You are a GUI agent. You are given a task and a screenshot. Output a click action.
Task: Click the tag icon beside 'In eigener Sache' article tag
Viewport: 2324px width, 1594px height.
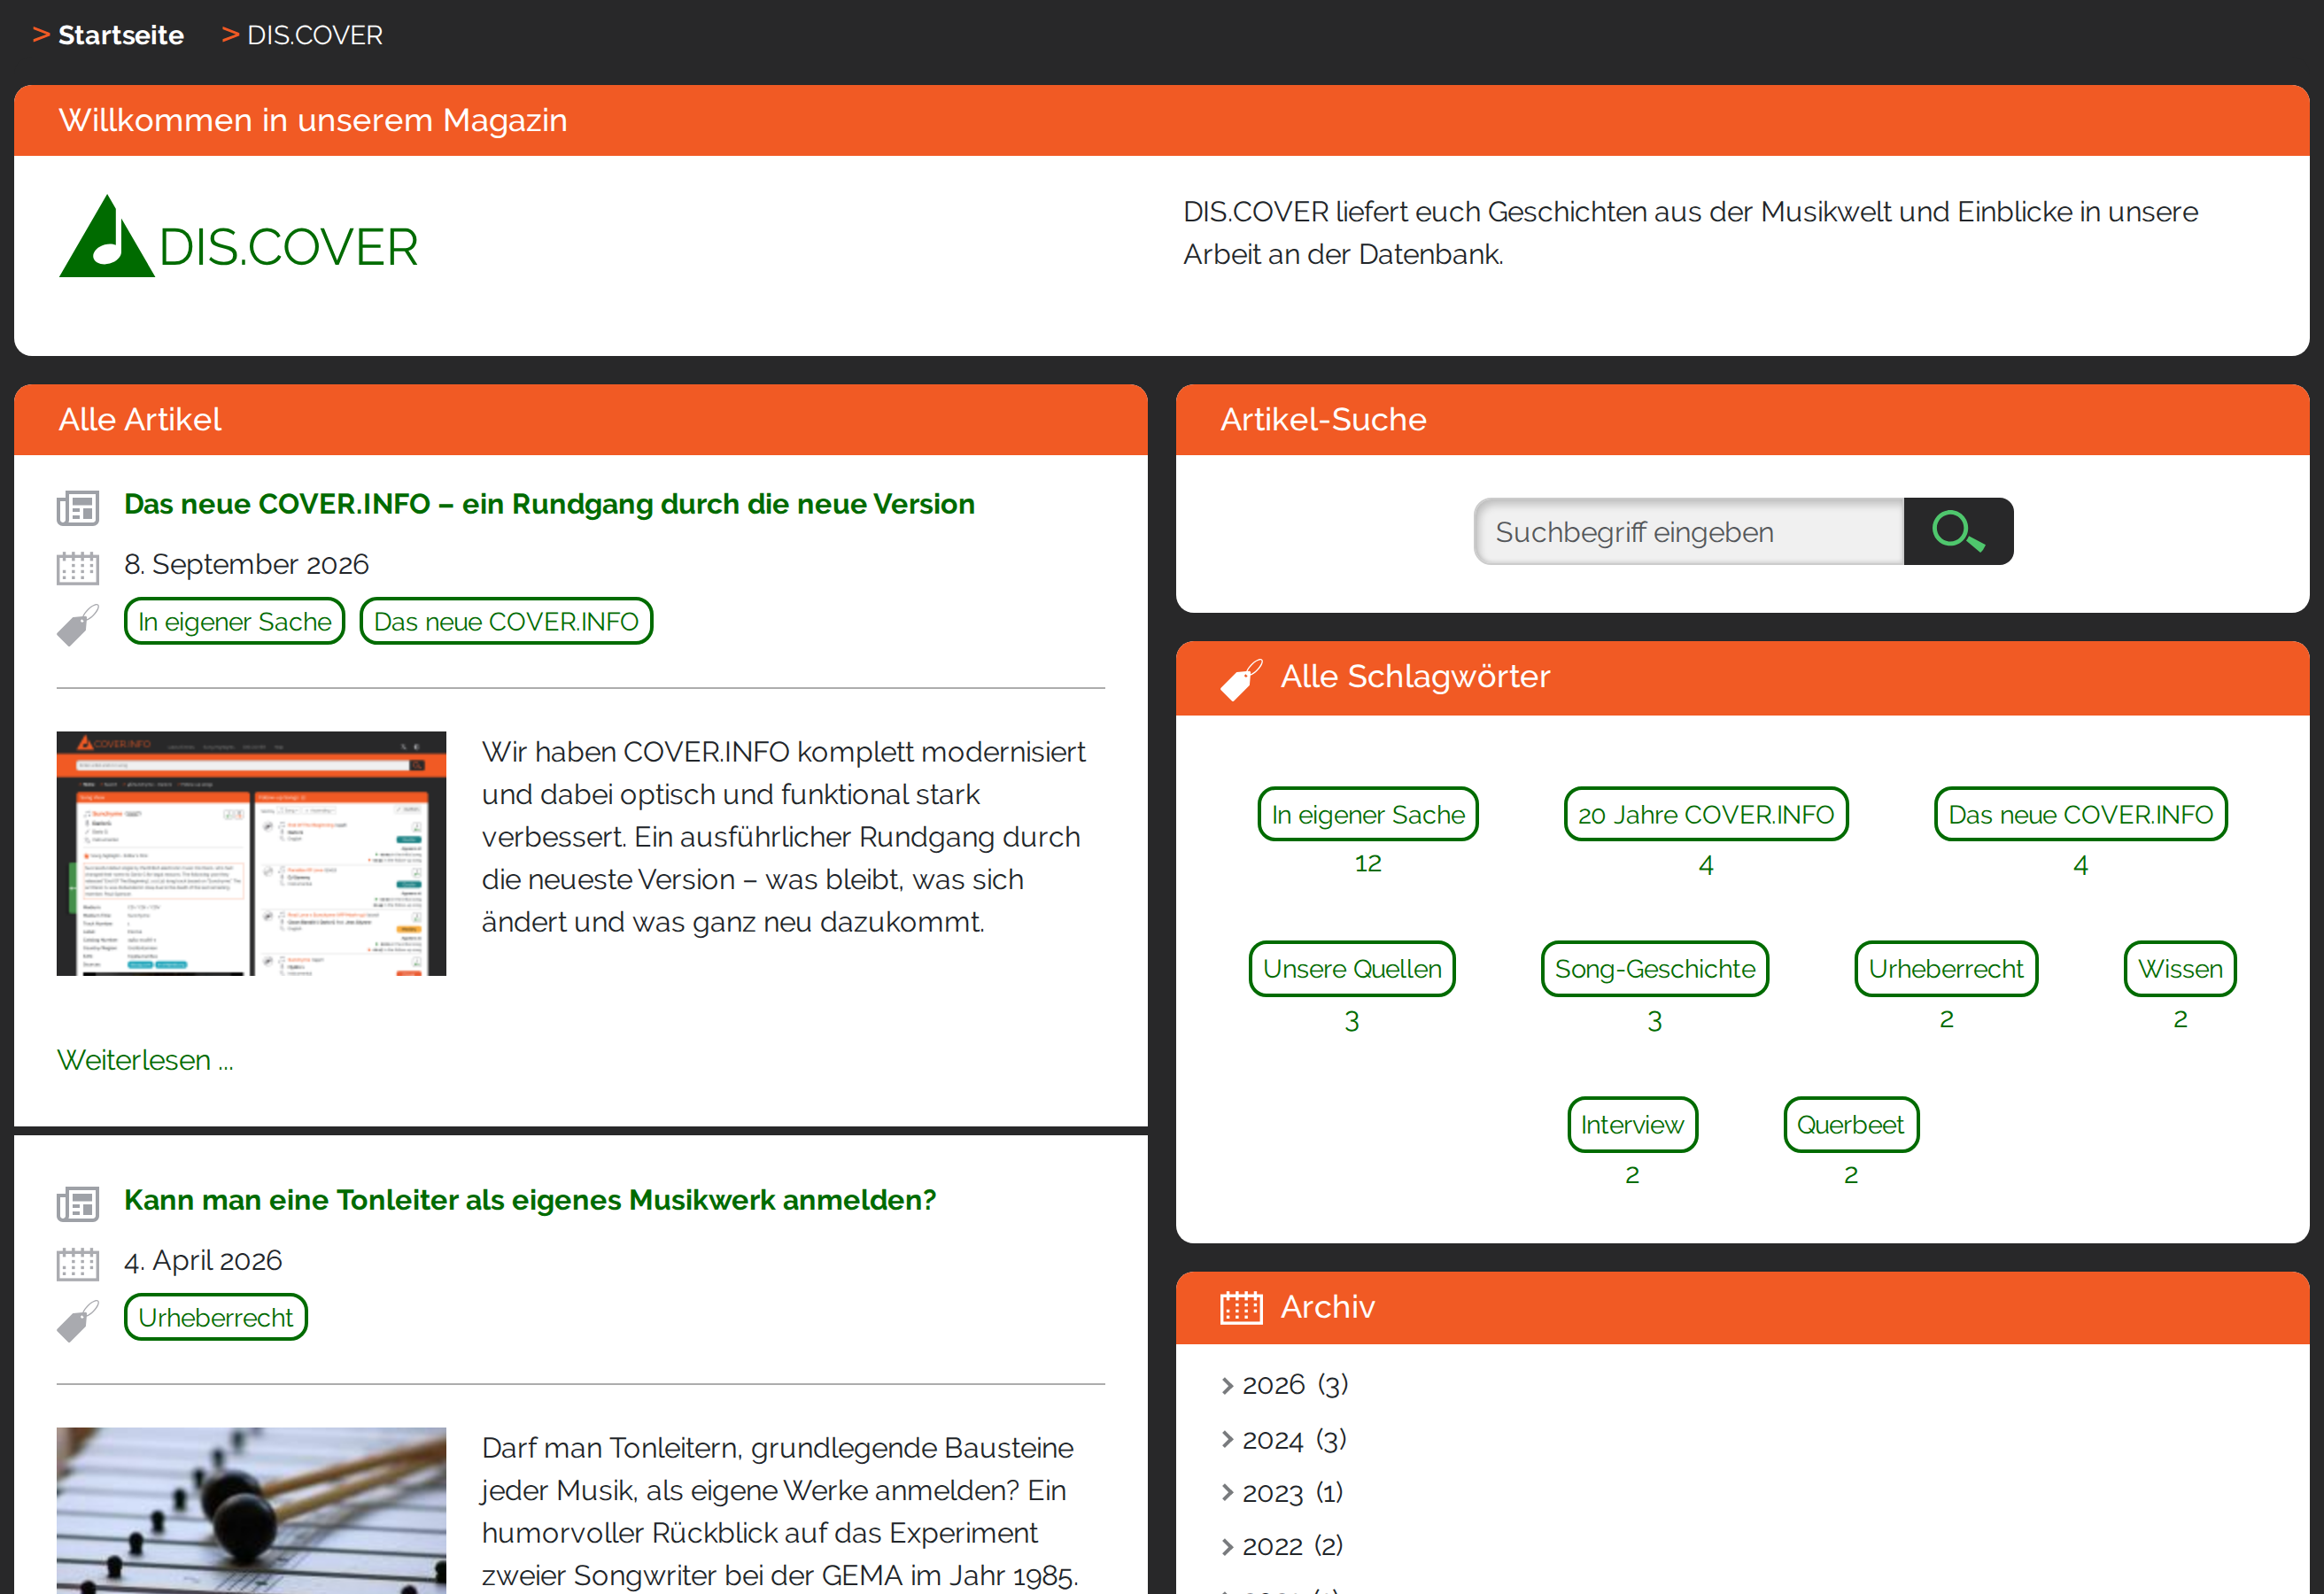pos(78,625)
